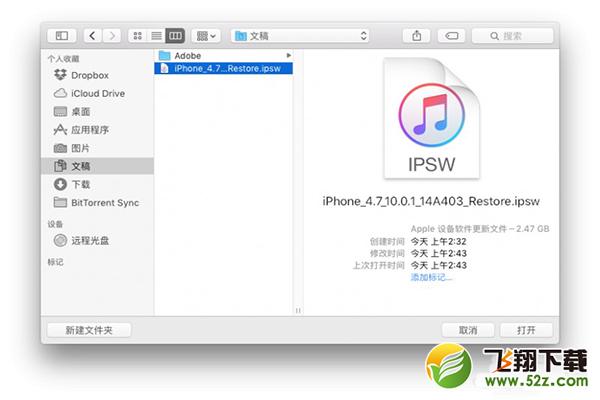Screen dimensions: 600x400
Task: Open the 文稿 location popup menu
Action: pyautogui.click(x=300, y=36)
